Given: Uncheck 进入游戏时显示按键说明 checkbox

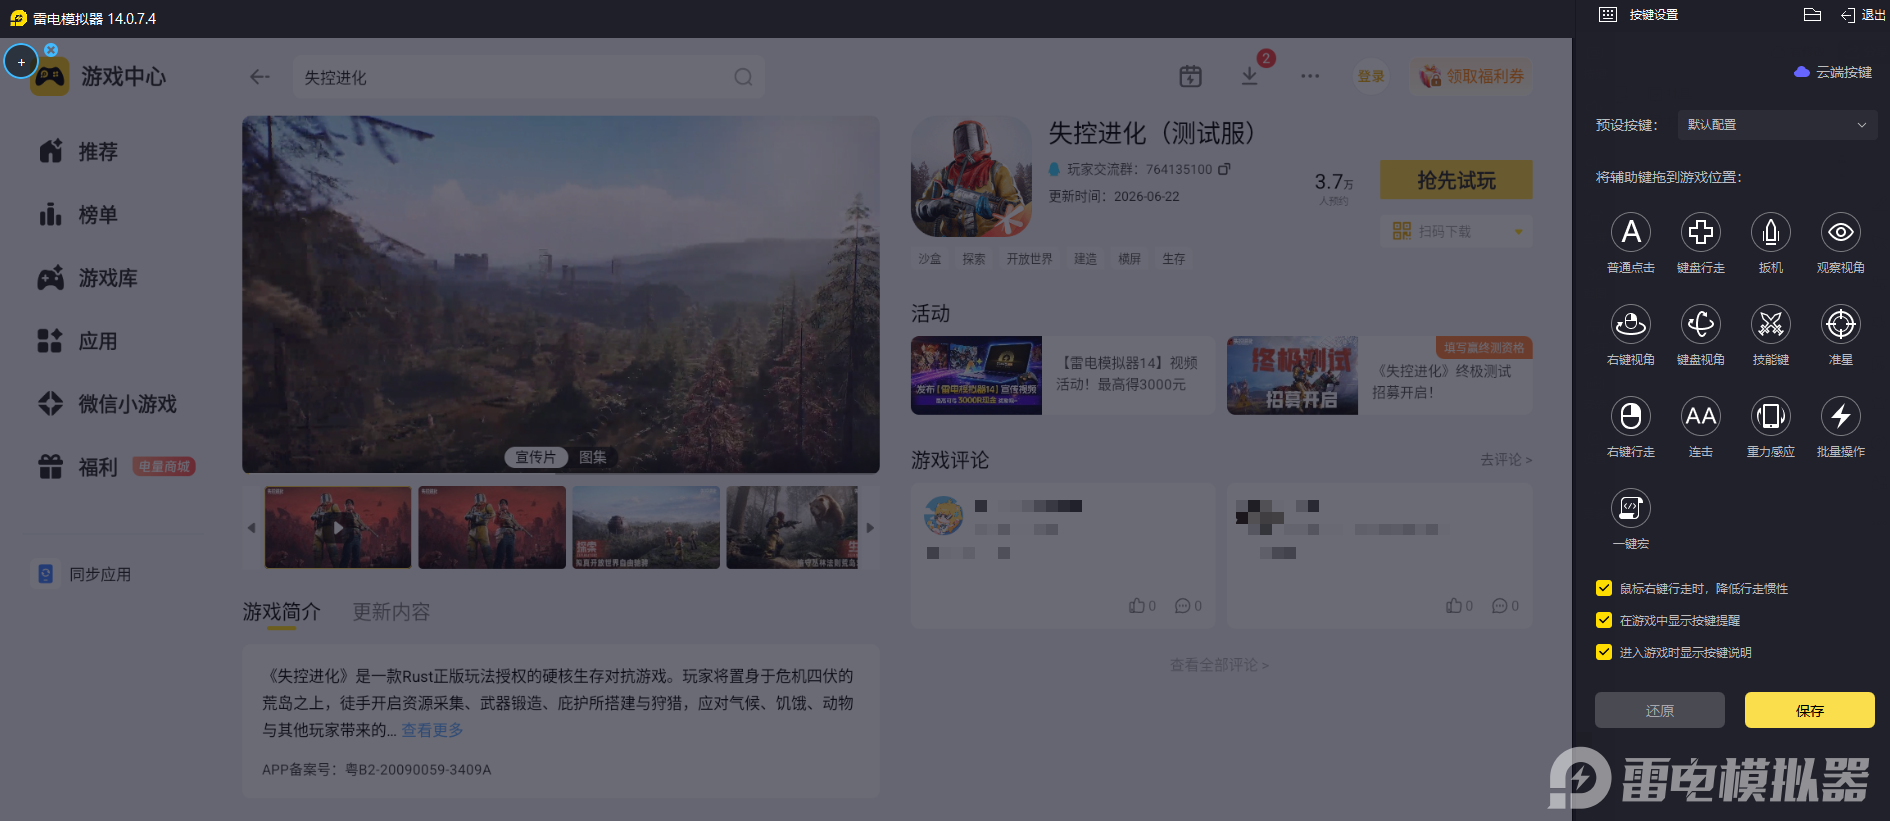Looking at the screenshot, I should pos(1604,652).
